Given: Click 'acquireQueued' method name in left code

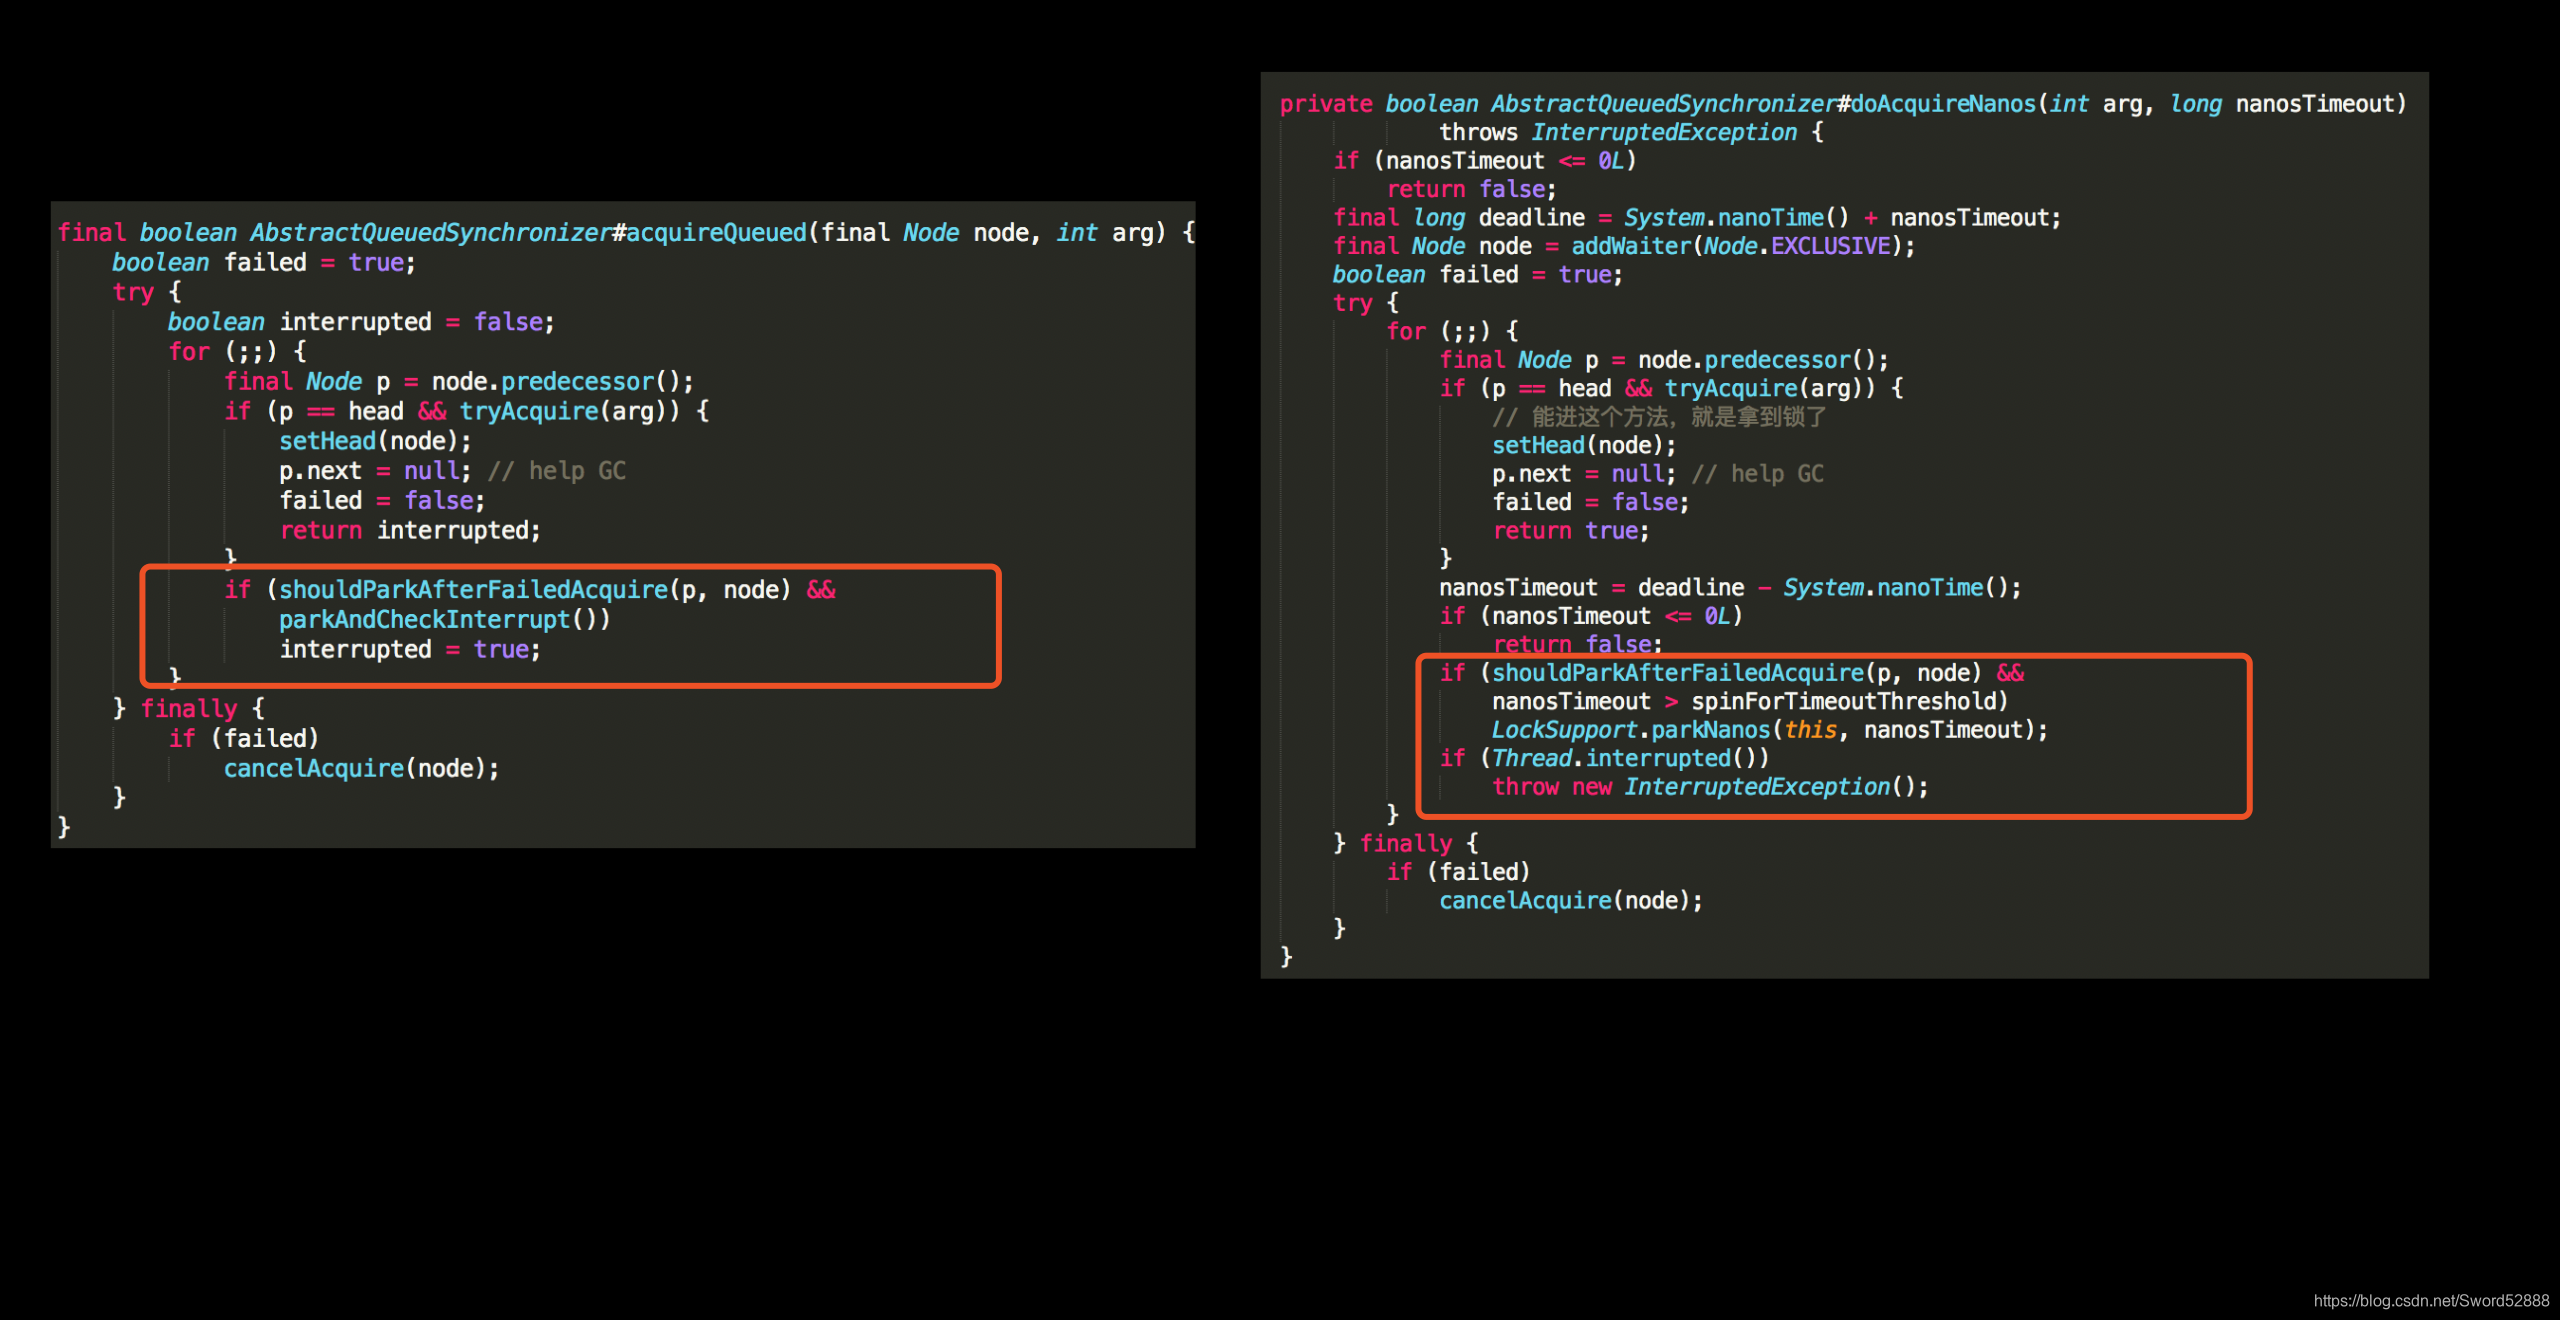Looking at the screenshot, I should tap(716, 233).
